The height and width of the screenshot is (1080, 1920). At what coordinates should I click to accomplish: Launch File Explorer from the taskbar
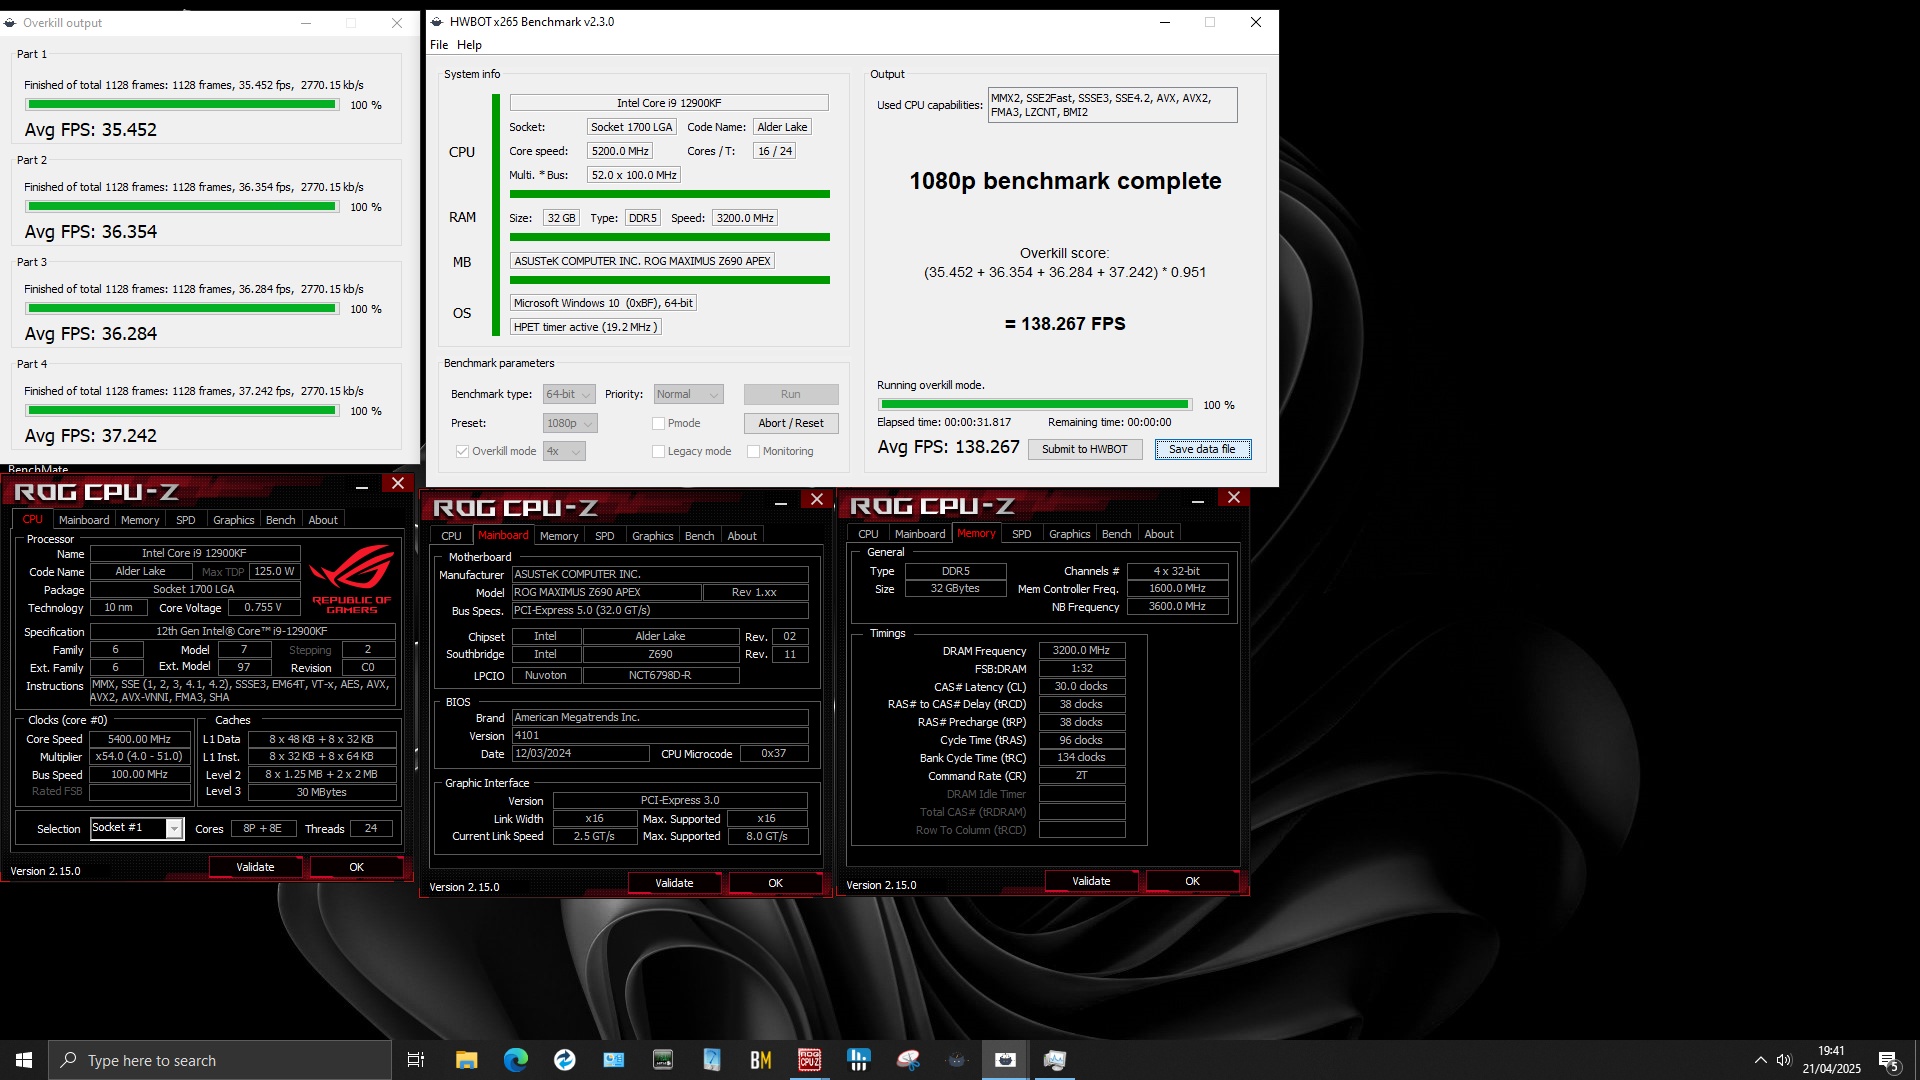pyautogui.click(x=466, y=1060)
